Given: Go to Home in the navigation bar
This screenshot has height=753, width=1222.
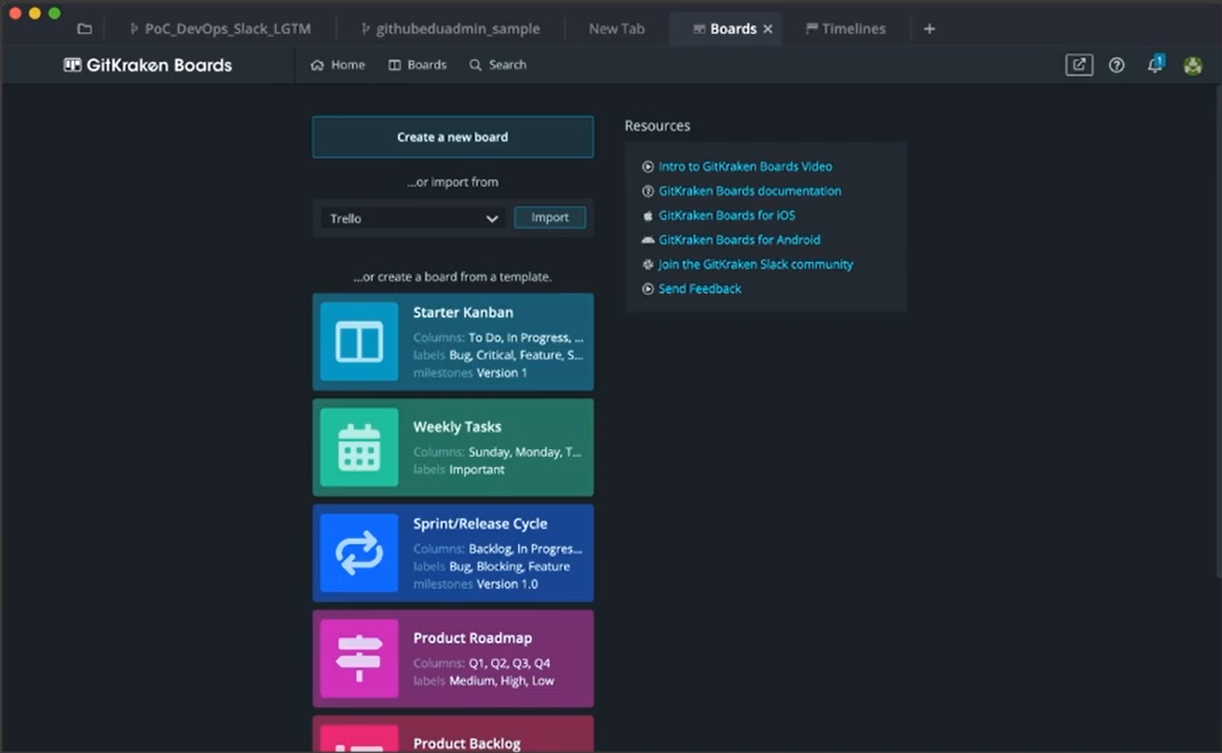Looking at the screenshot, I should (x=338, y=65).
